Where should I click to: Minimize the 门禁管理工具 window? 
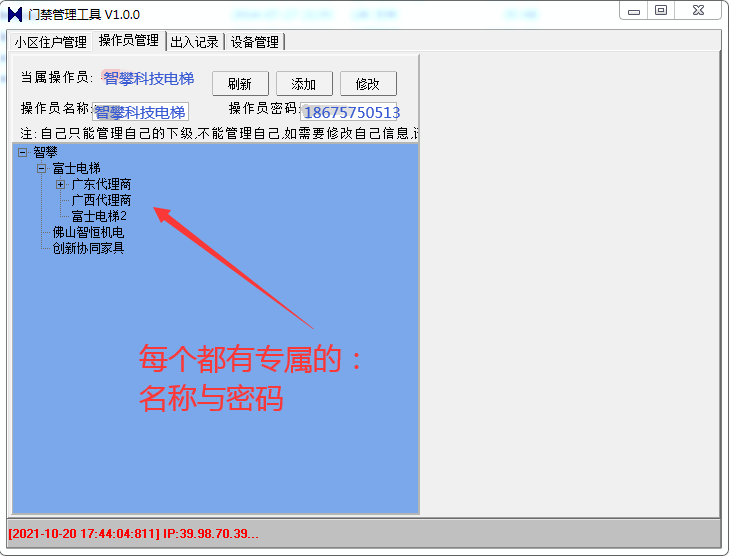[634, 11]
